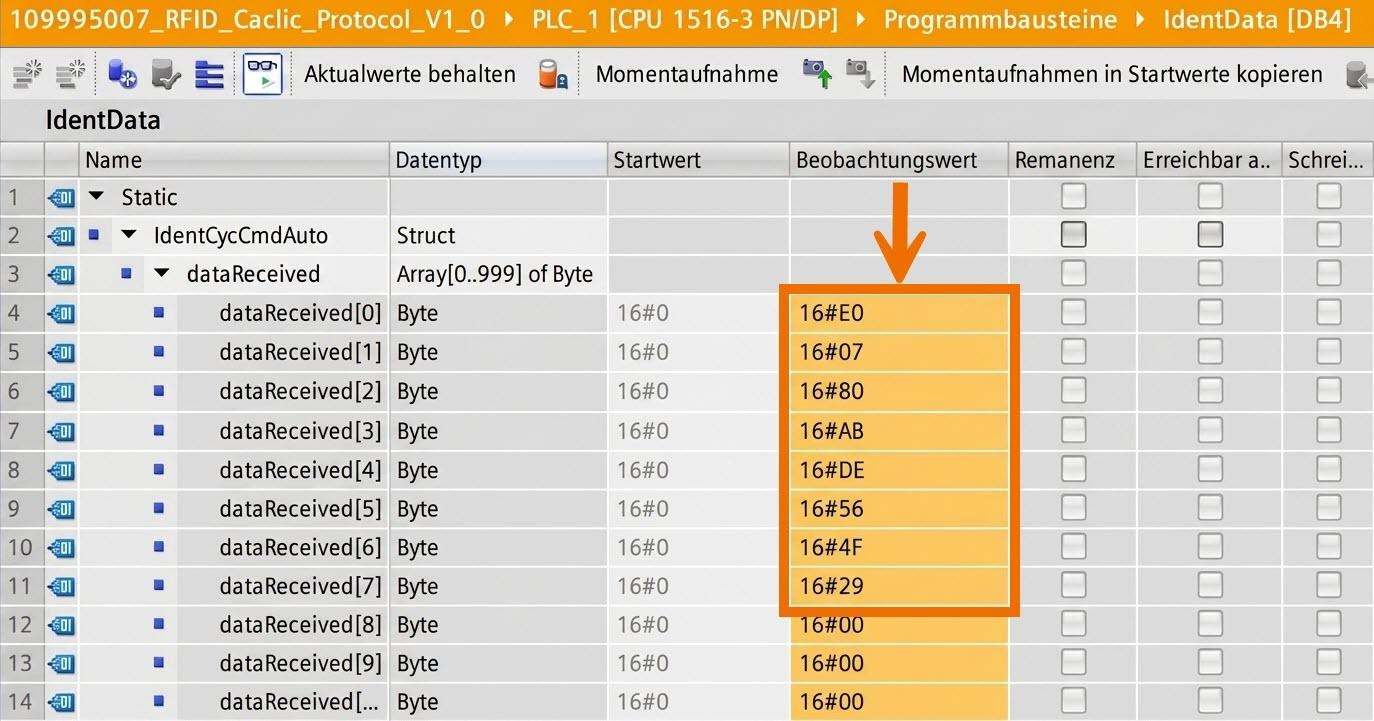This screenshot has width=1374, height=721.
Task: Select row number 10 header
Action: pyautogui.click(x=21, y=547)
